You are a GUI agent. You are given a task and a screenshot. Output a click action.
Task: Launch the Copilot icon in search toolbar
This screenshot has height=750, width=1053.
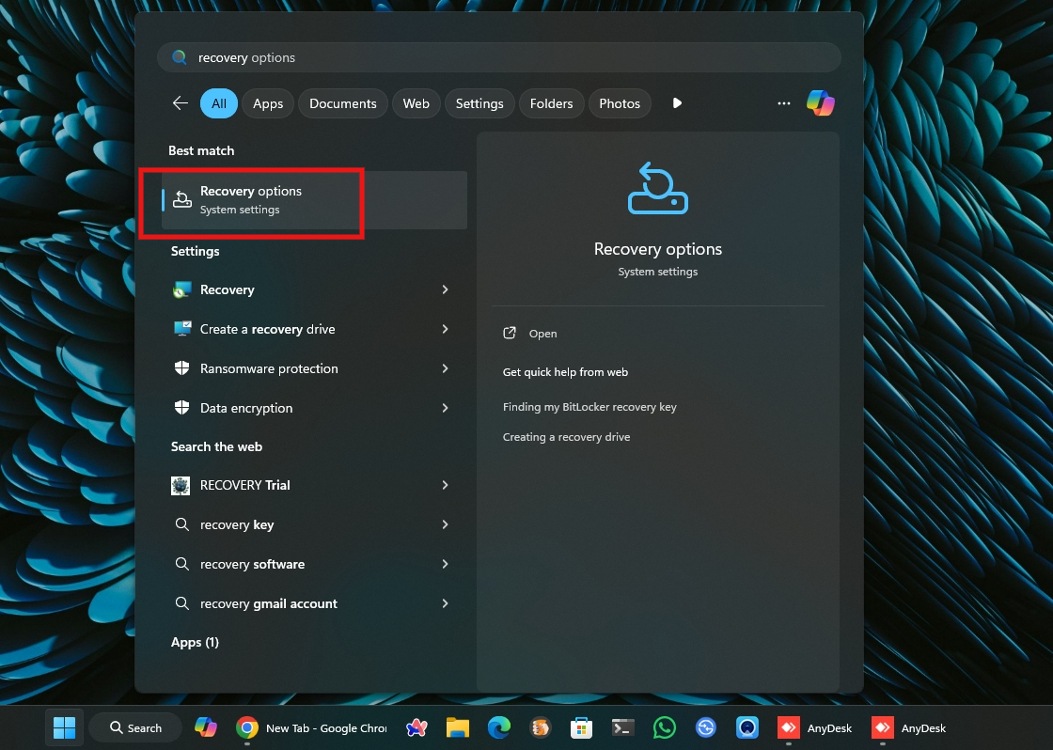point(820,102)
